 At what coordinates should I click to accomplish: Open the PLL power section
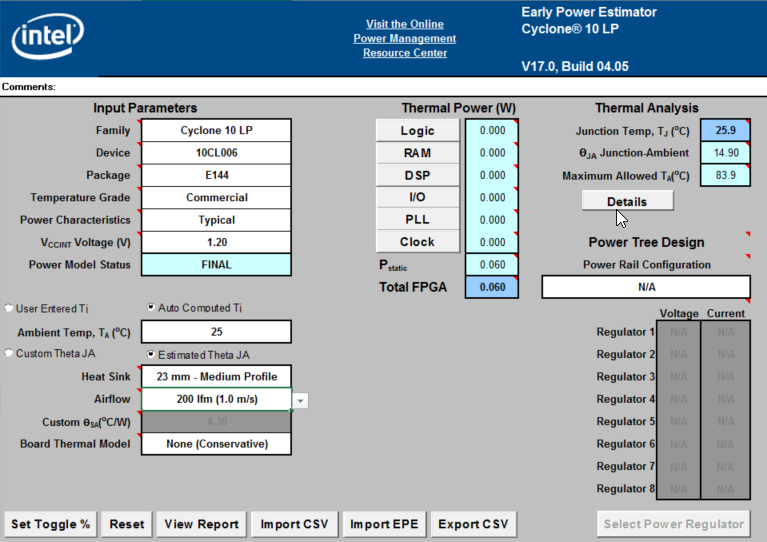417,220
